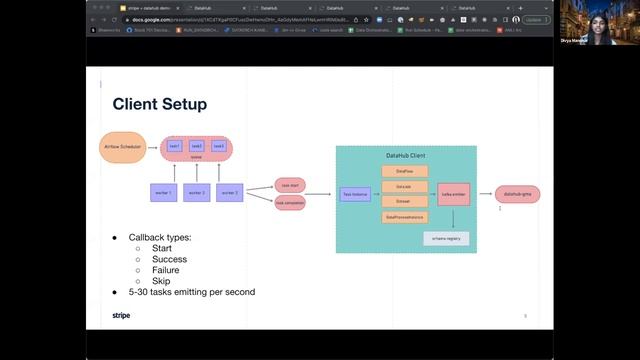
Task: Click '5-30 tasks emitting per second' text
Action: (x=192, y=292)
